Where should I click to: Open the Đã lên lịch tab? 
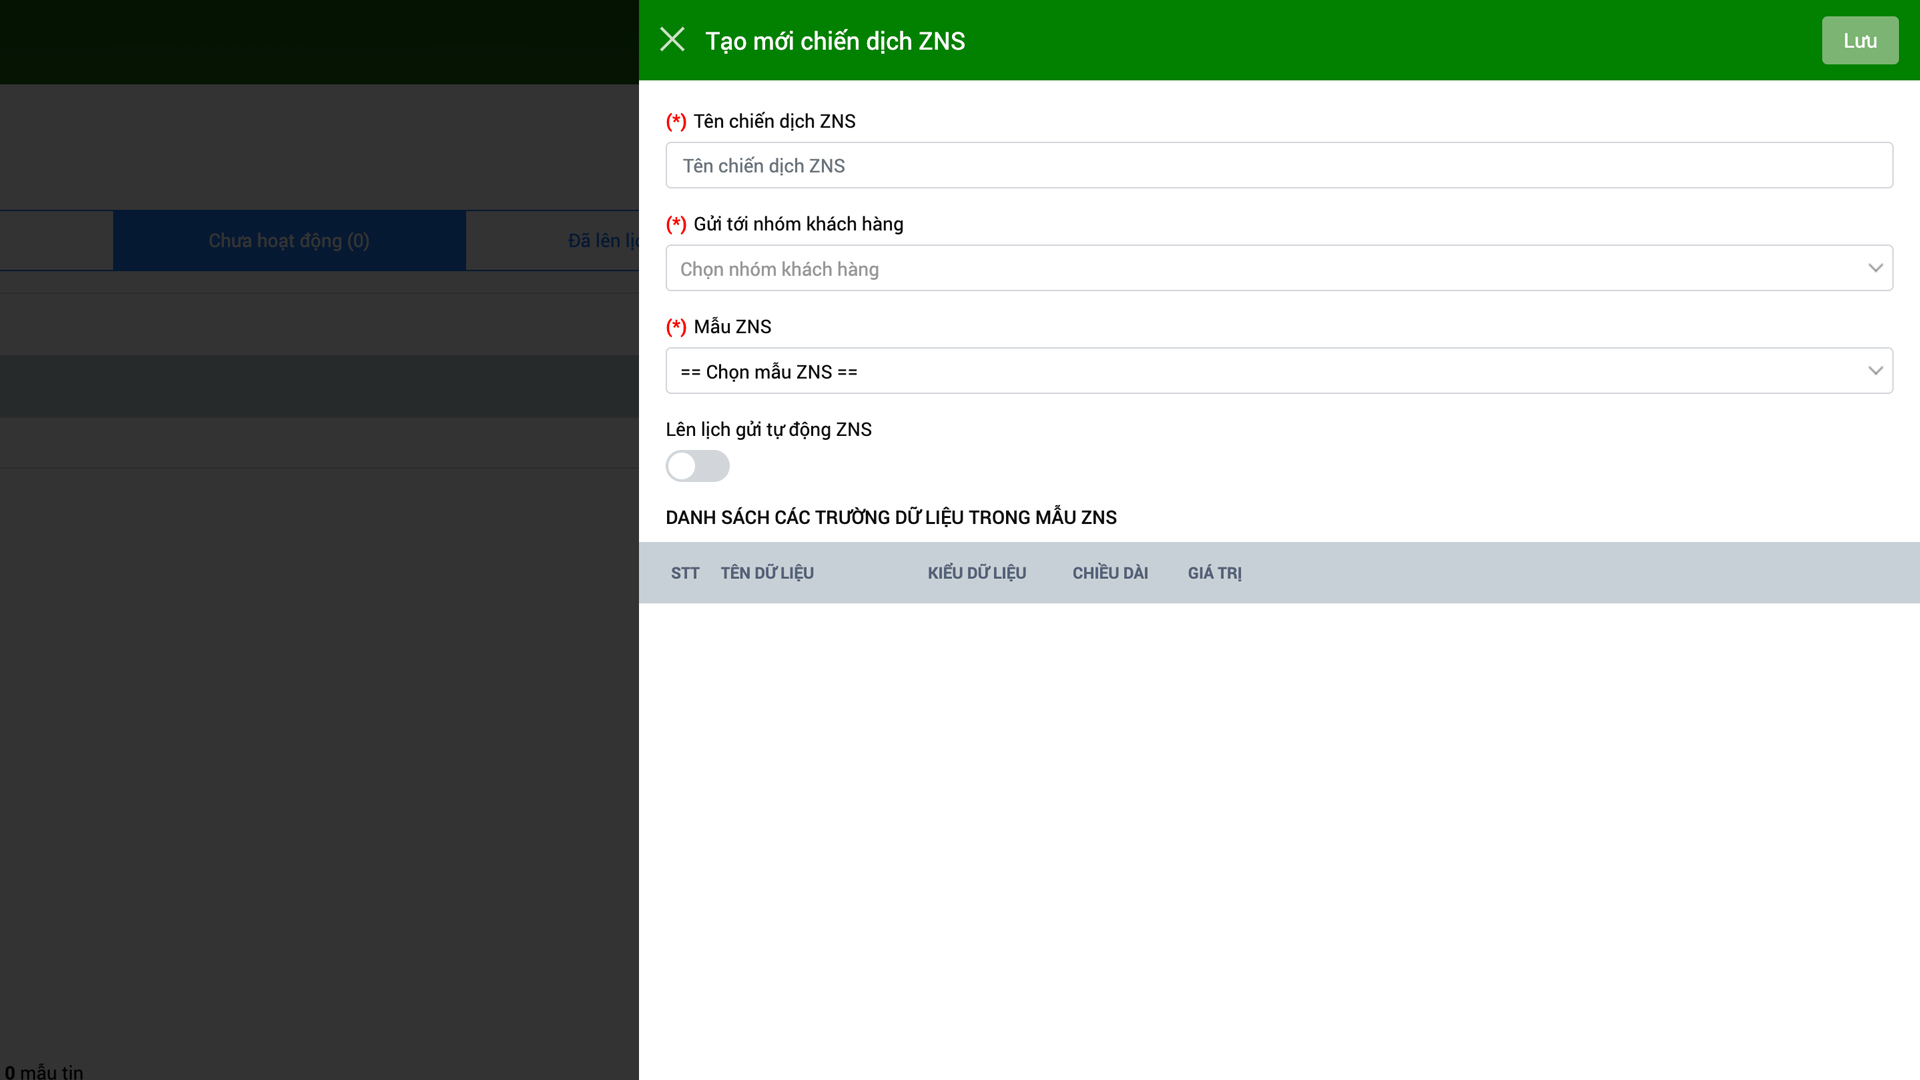click(x=602, y=241)
